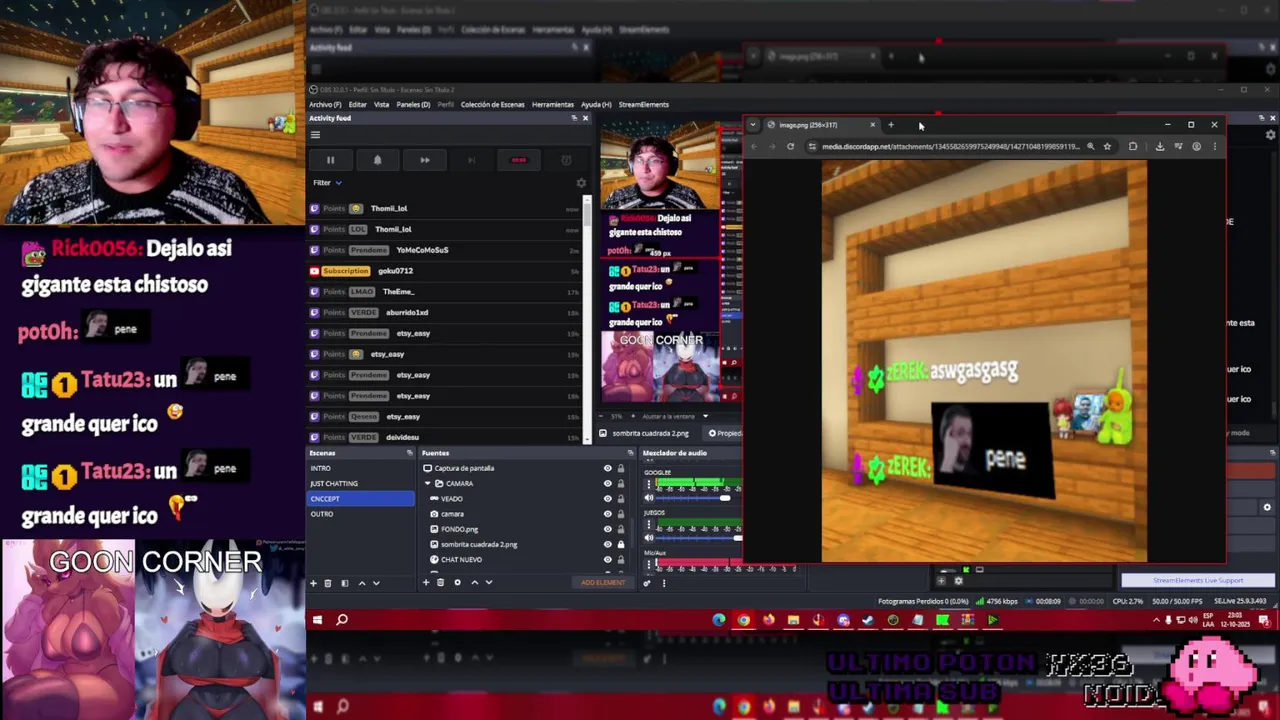
Task: Select the INTRO scene
Action: (x=361, y=468)
